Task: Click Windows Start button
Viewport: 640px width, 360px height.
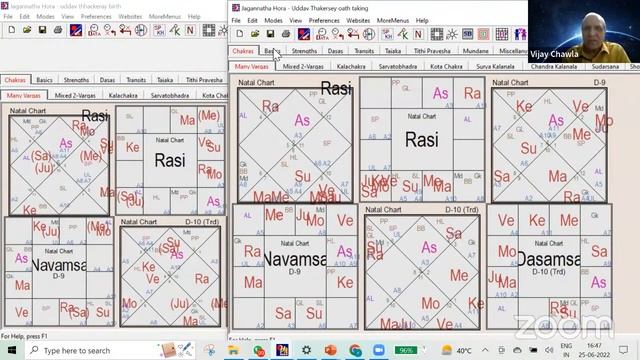Action: tap(12, 350)
